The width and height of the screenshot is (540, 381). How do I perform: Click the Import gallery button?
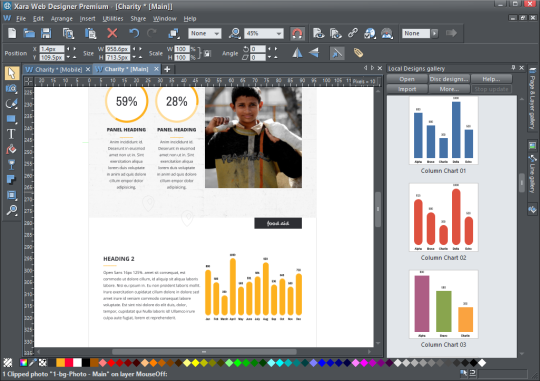coord(407,89)
